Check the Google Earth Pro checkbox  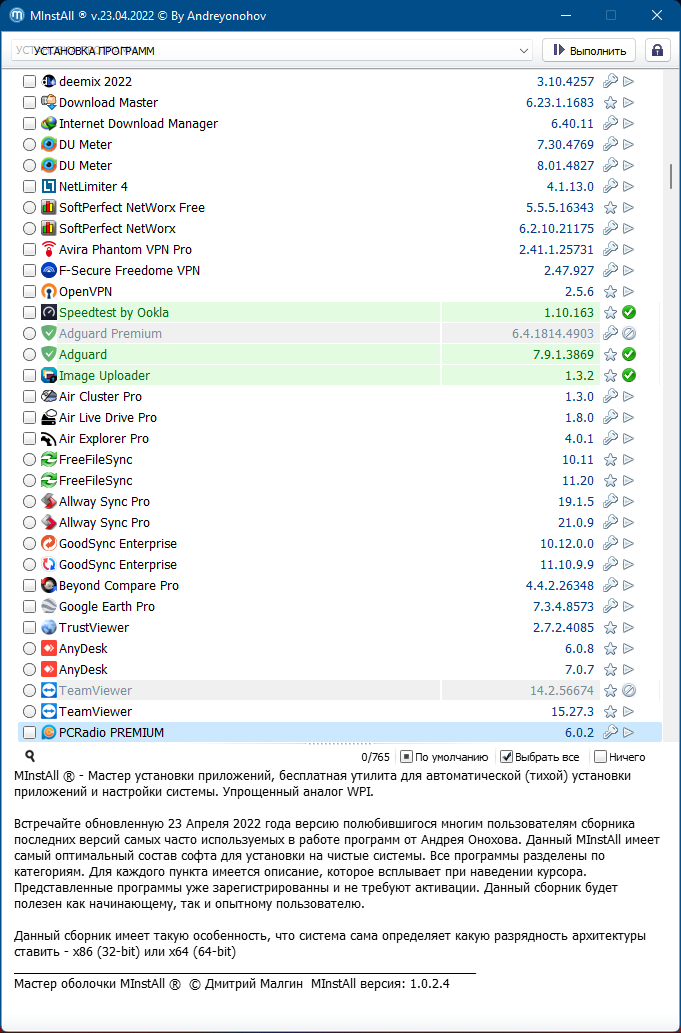point(29,607)
